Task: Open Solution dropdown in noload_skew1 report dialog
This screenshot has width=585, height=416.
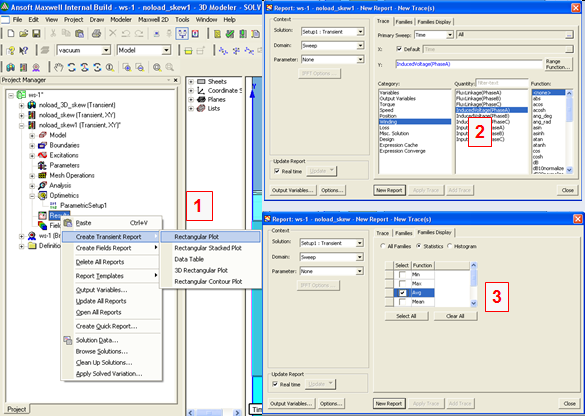Action: 360,32
